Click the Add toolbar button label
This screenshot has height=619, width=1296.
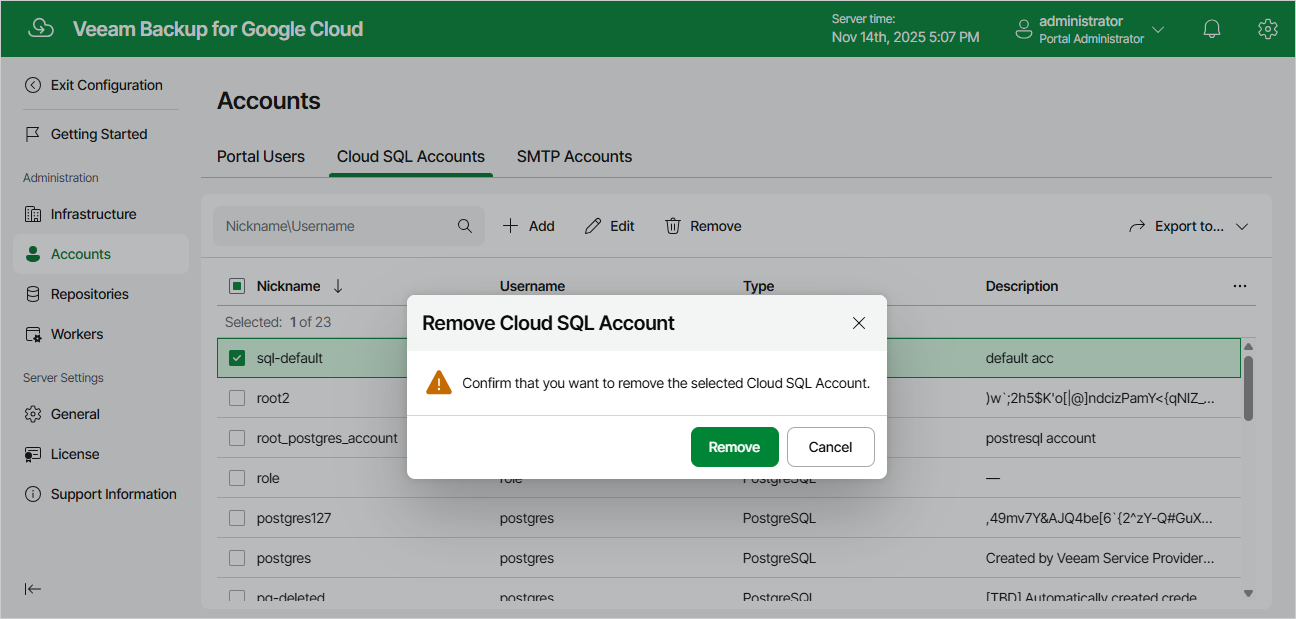click(x=542, y=226)
